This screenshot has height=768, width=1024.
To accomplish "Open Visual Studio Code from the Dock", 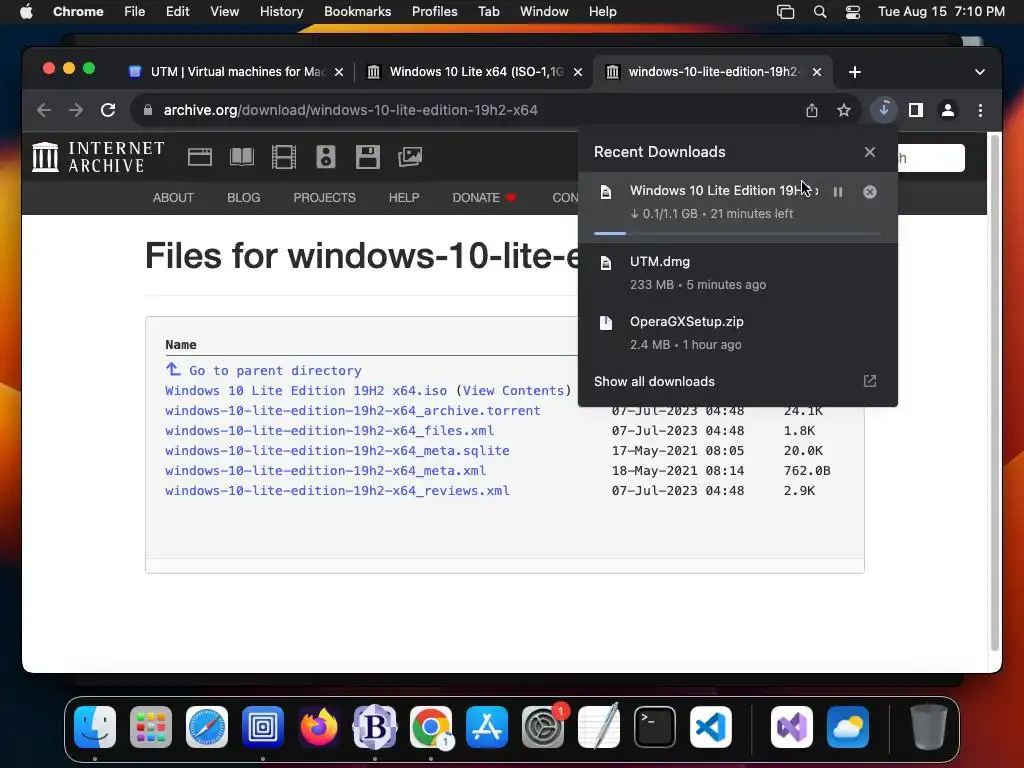I will pos(711,727).
